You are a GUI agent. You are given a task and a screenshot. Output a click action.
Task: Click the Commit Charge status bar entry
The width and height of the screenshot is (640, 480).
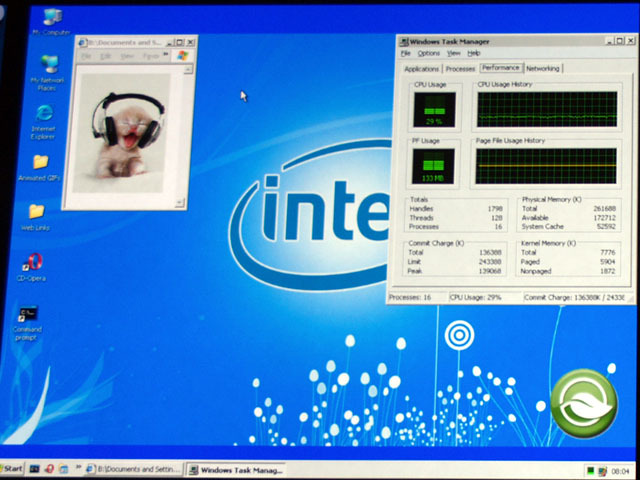pyautogui.click(x=574, y=298)
